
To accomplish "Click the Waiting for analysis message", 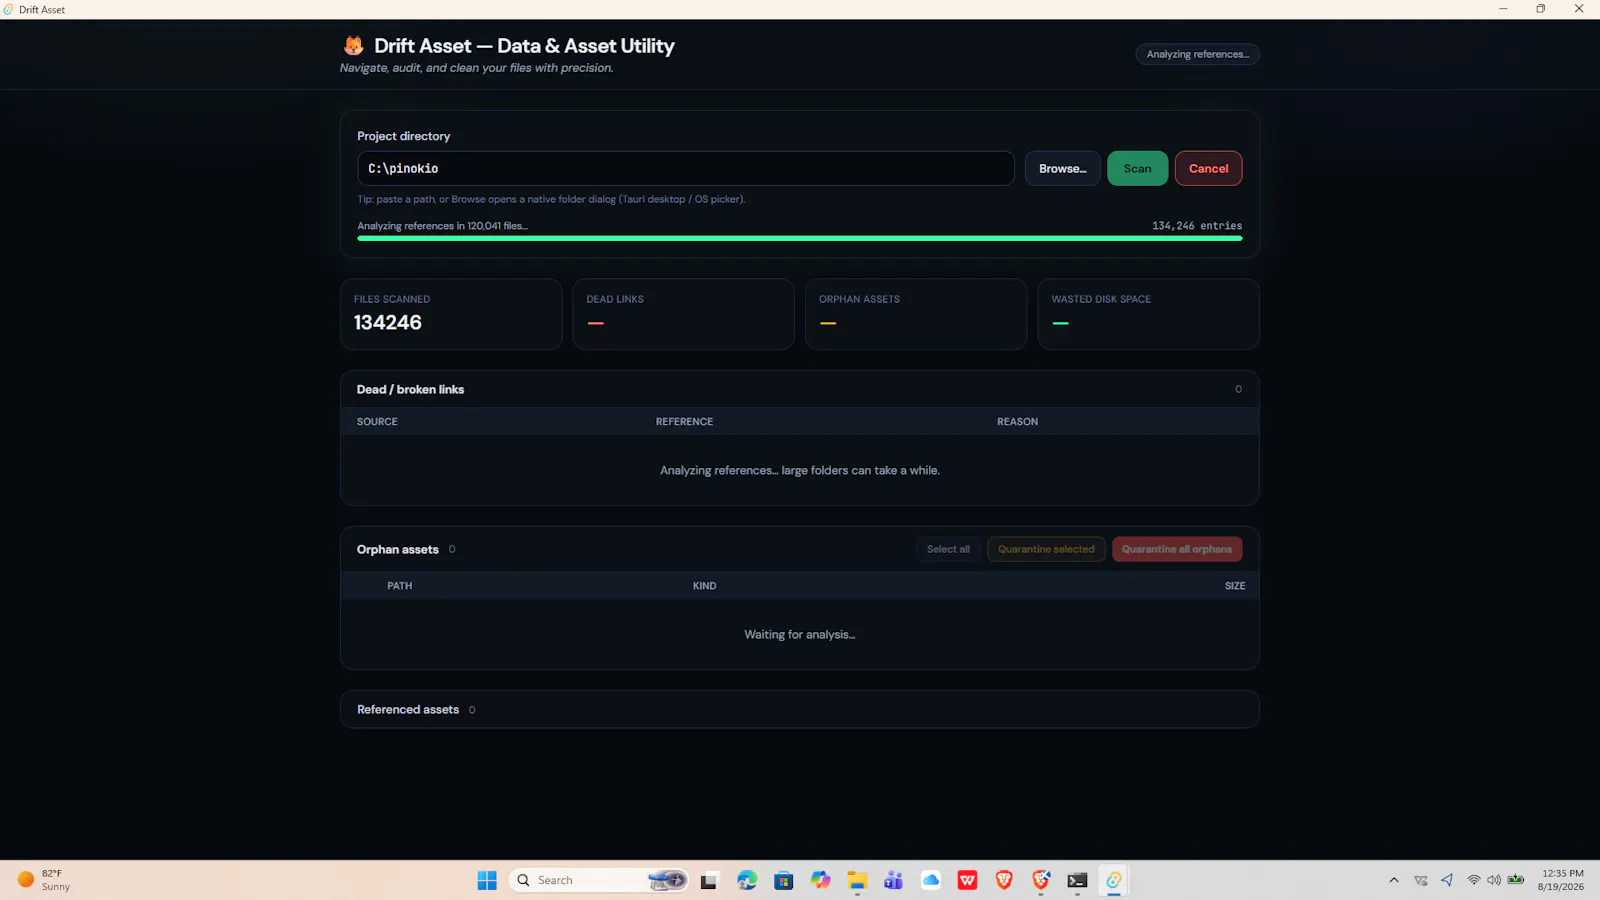I will pos(799,634).
